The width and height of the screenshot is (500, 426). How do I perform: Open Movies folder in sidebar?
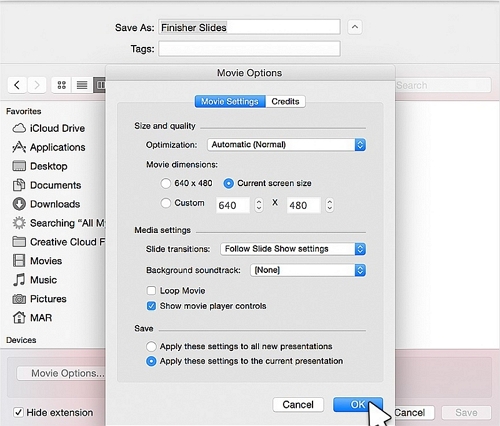click(x=37, y=261)
